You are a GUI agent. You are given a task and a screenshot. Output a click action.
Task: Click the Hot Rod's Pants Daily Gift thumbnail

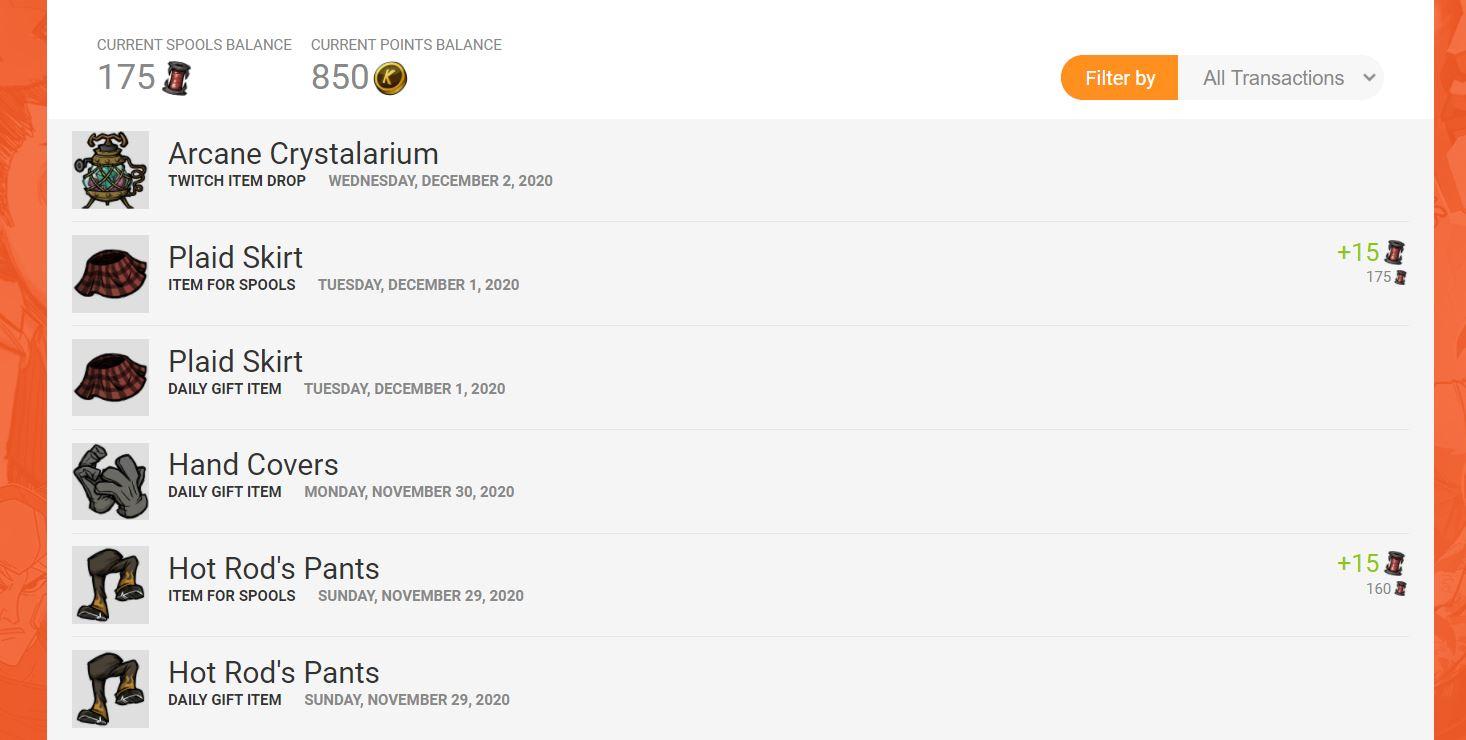pyautogui.click(x=110, y=689)
